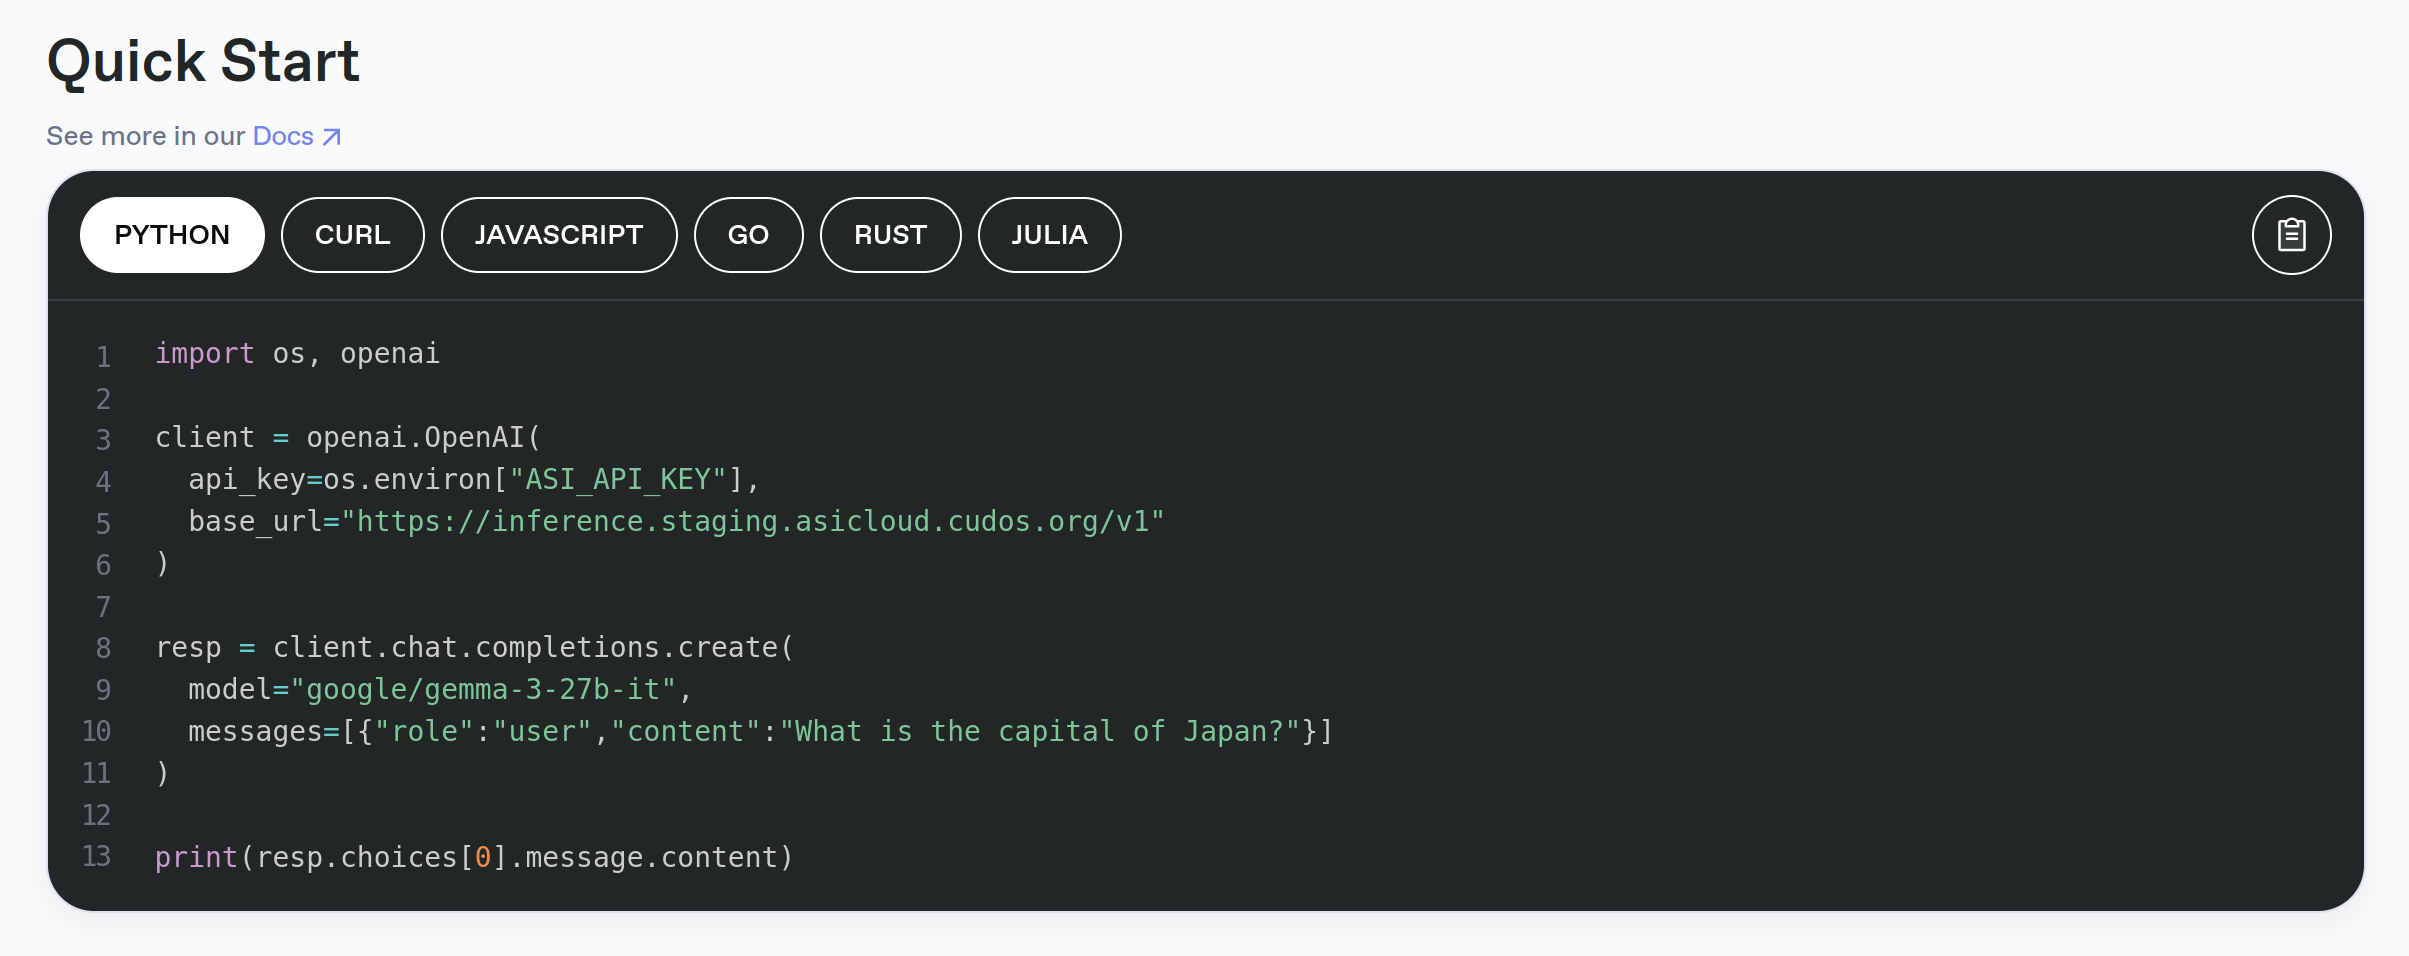This screenshot has width=2409, height=956.
Task: Click line number 10 in the gutter
Action: click(x=97, y=732)
